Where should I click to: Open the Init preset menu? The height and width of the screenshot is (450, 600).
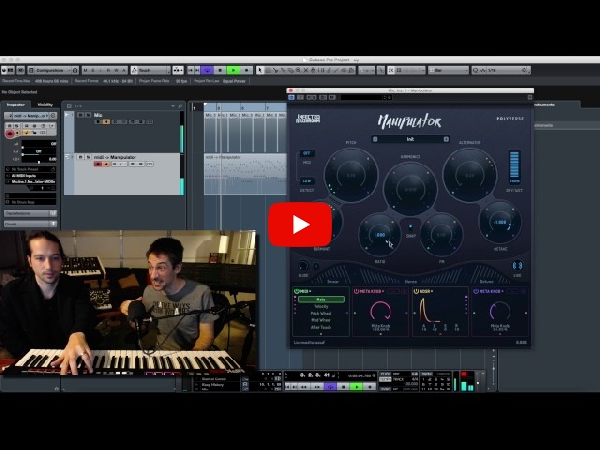410,139
